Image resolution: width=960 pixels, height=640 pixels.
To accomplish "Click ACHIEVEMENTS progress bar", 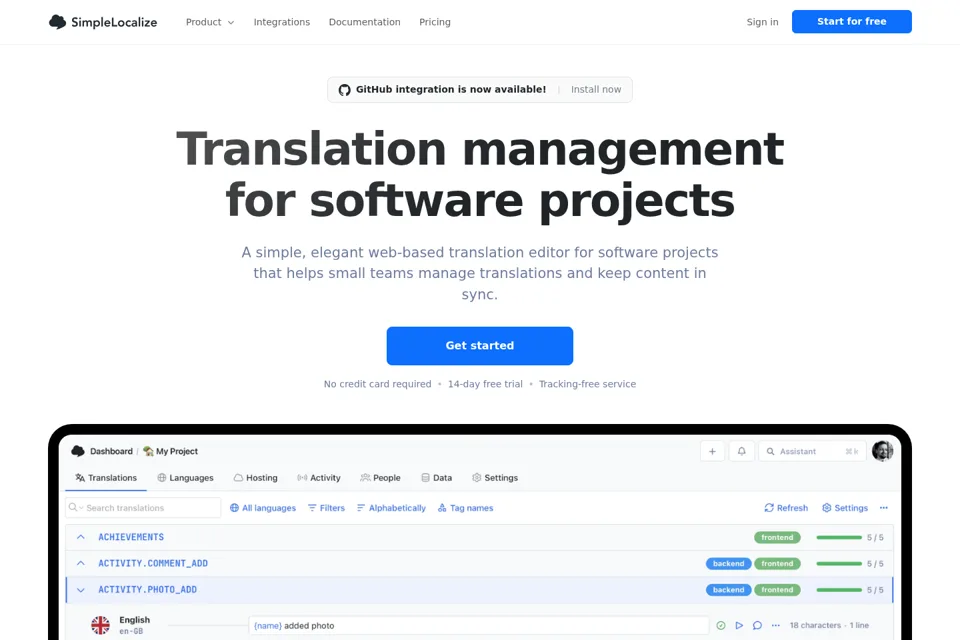I will 839,537.
